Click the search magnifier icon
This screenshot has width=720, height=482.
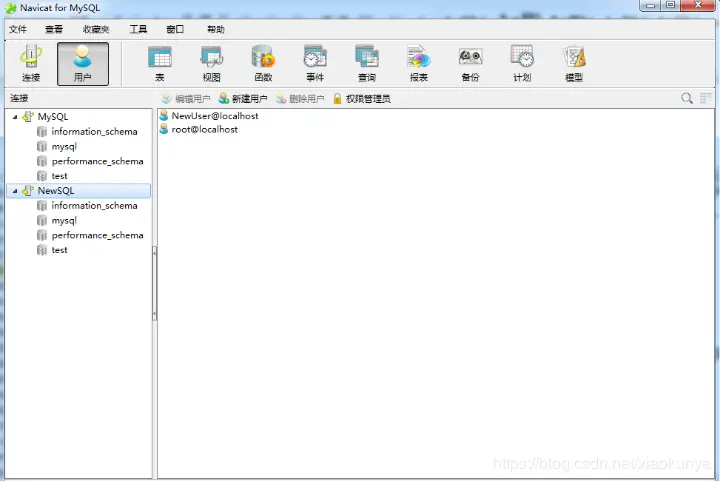687,98
